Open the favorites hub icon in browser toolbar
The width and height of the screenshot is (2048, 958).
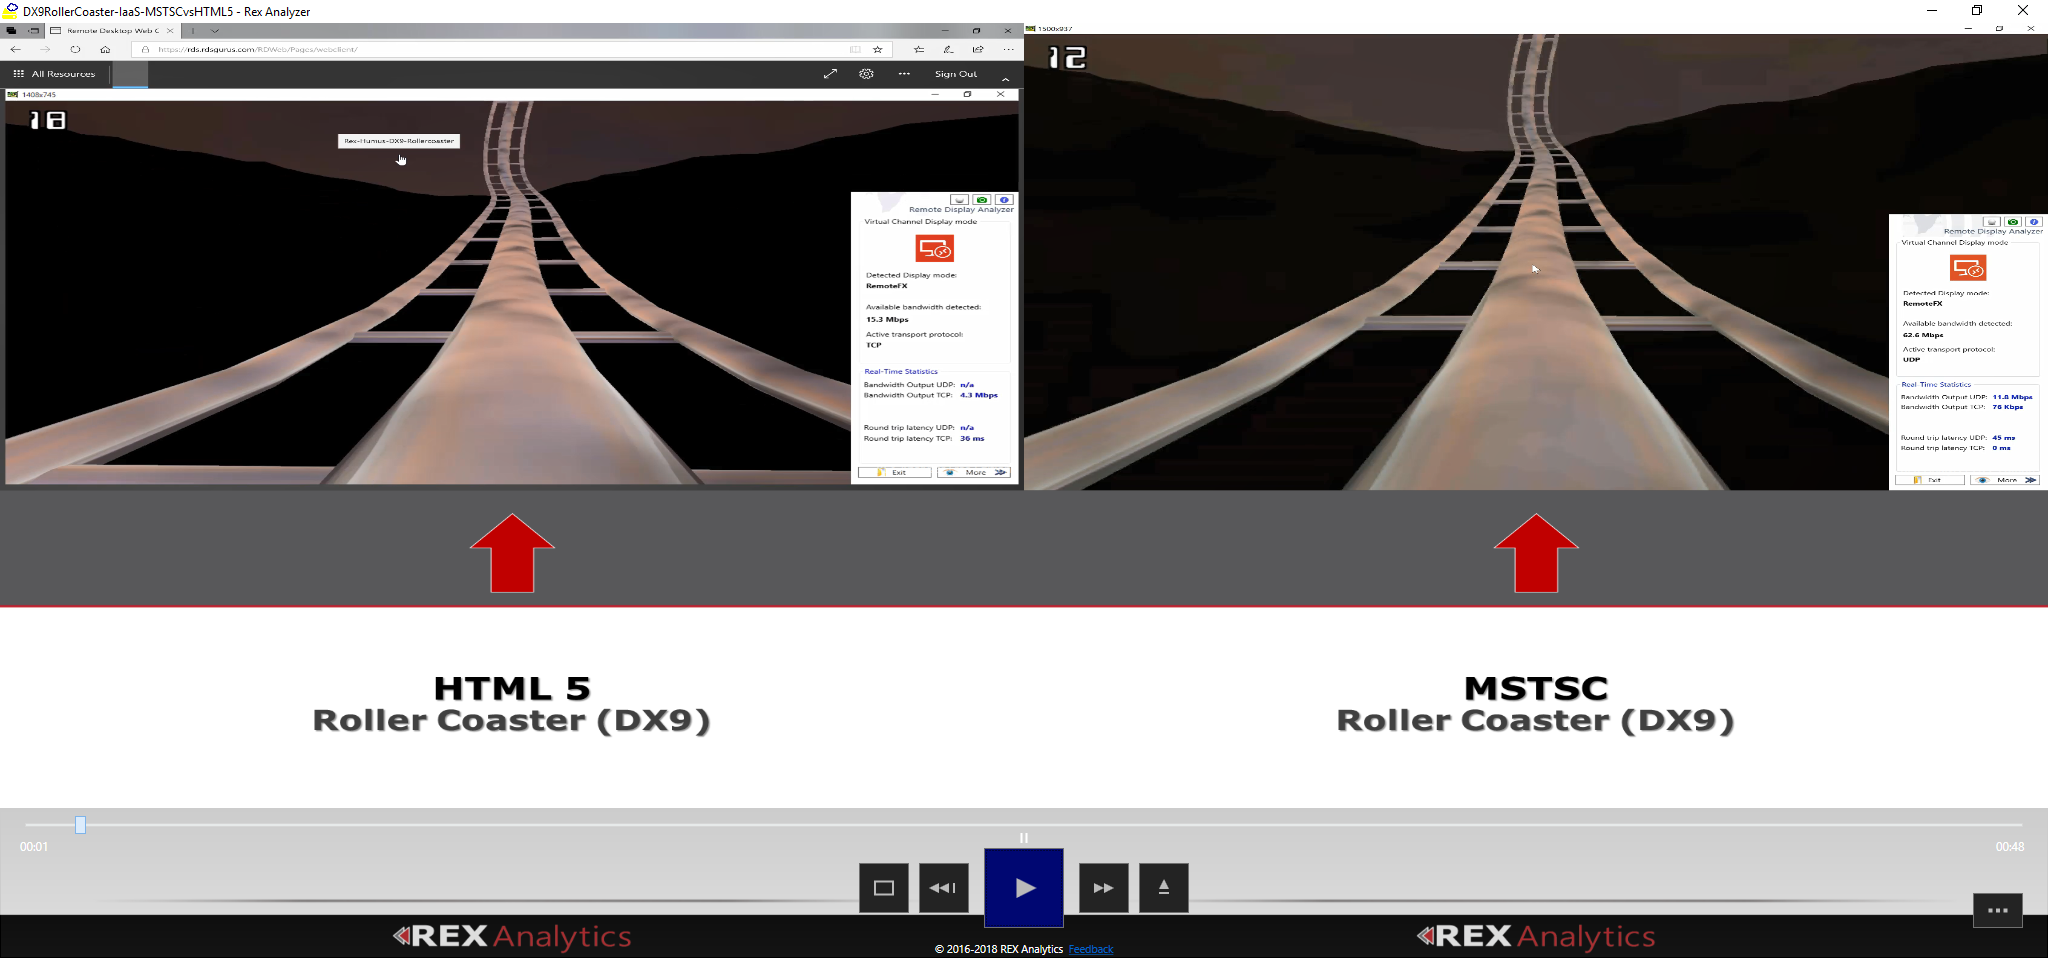click(x=919, y=49)
